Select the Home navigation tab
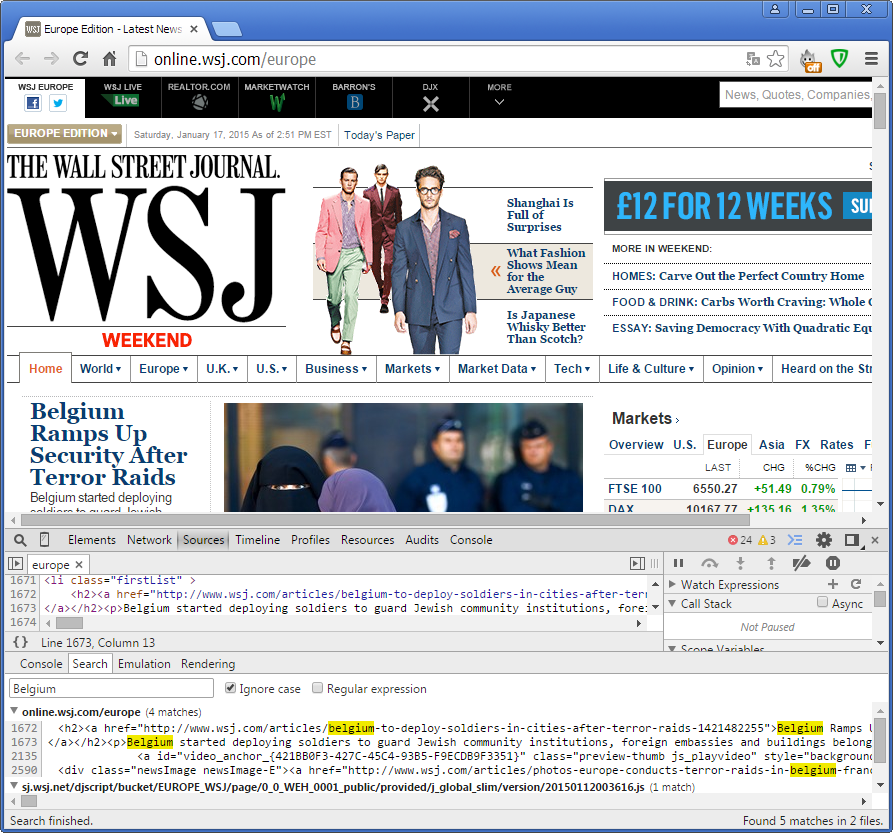The height and width of the screenshot is (833, 893). coord(46,369)
